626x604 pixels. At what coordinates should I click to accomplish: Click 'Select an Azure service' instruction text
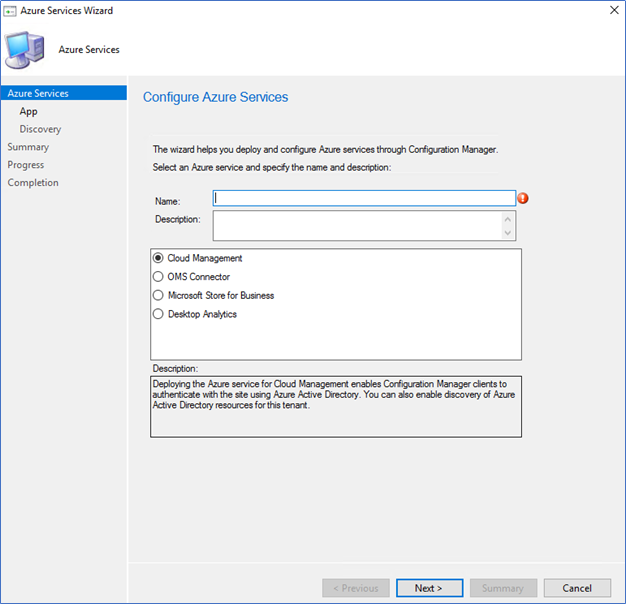272,167
